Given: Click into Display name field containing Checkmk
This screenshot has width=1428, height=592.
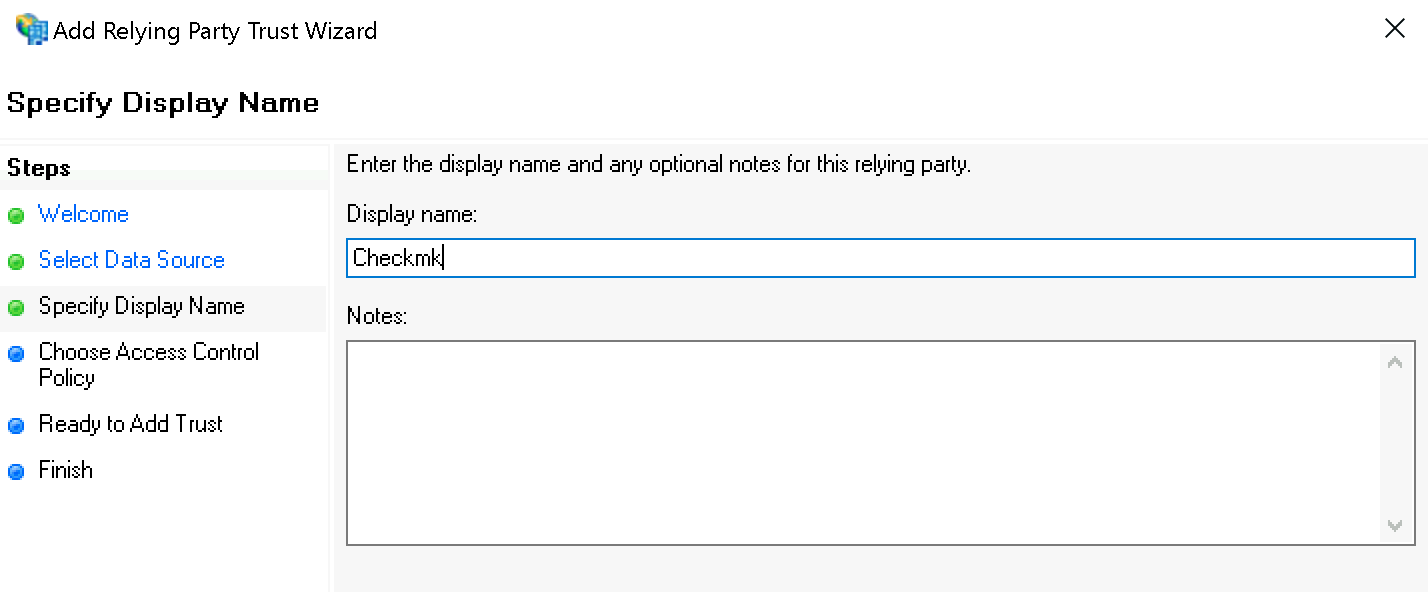Looking at the screenshot, I should (x=881, y=258).
